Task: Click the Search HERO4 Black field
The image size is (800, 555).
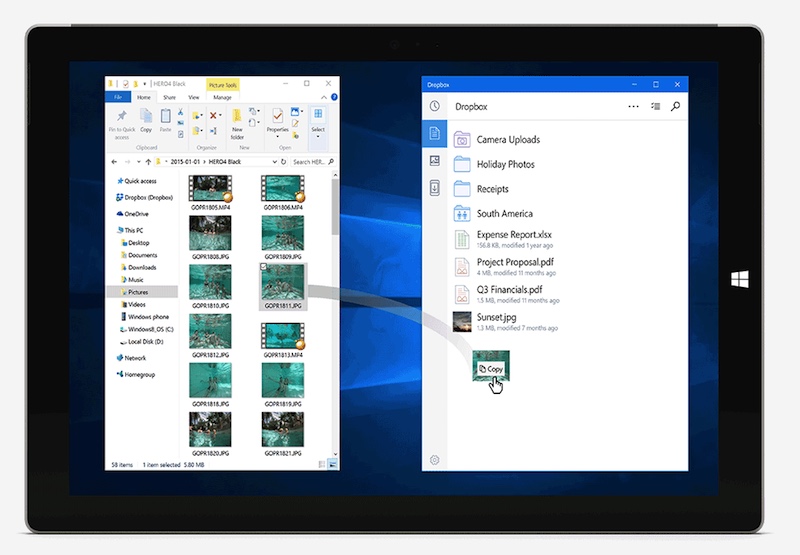Action: [313, 162]
